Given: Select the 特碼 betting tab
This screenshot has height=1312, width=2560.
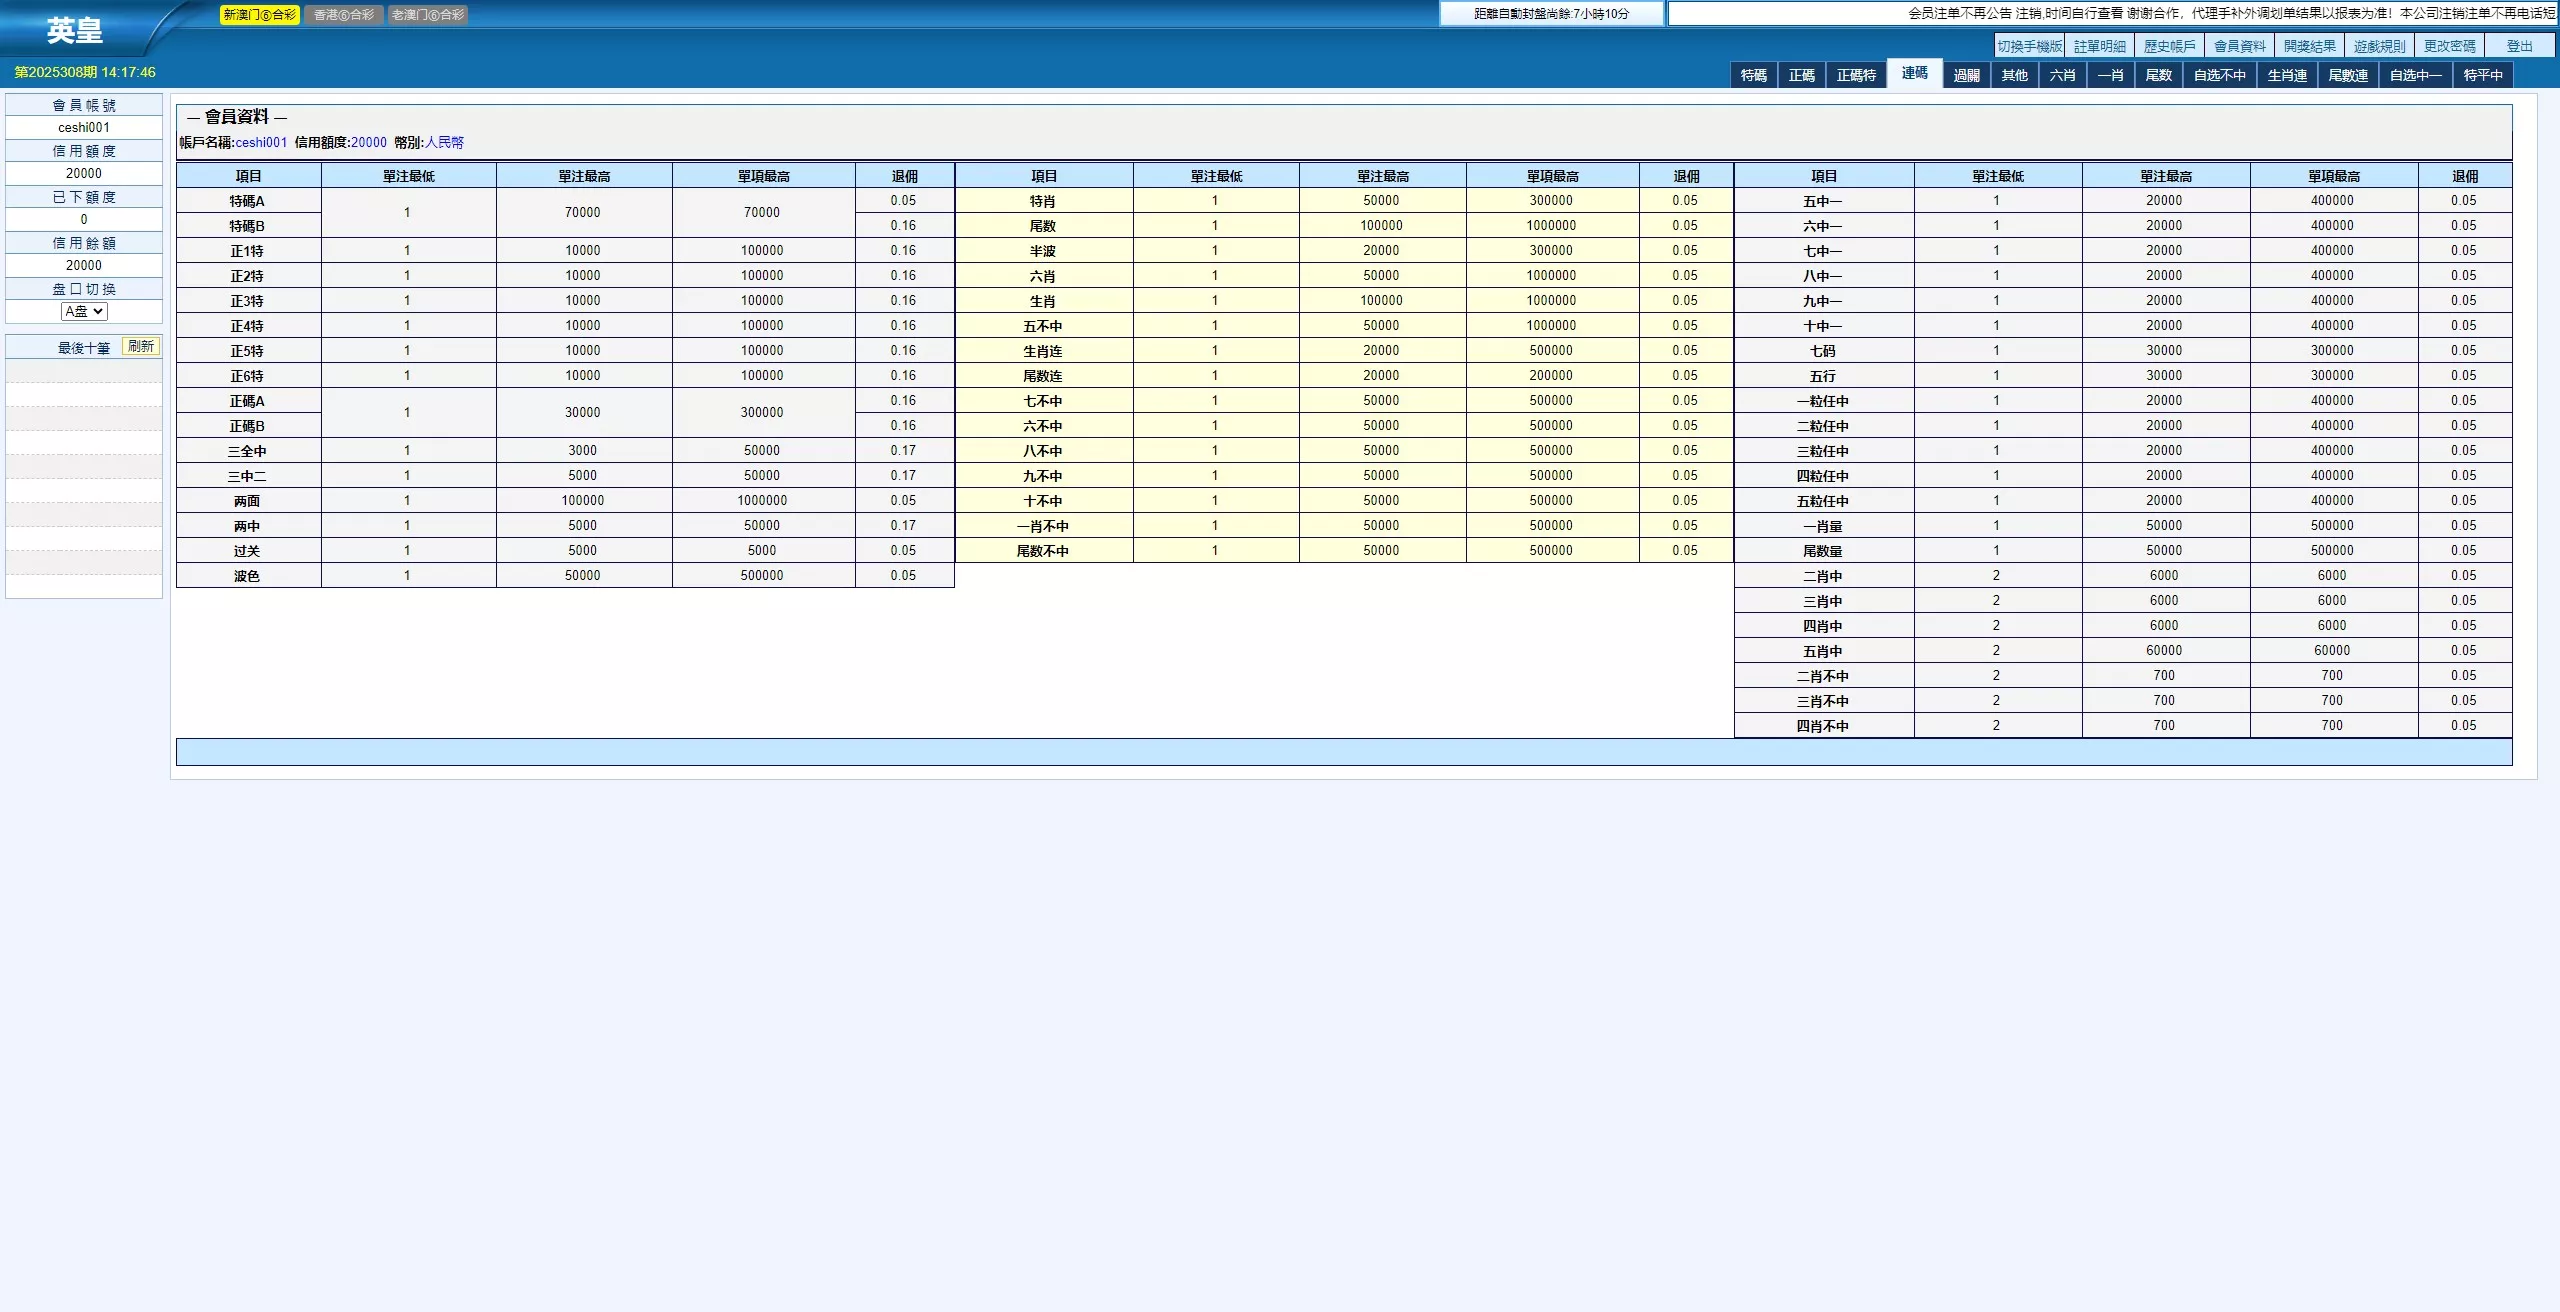Looking at the screenshot, I should [x=1753, y=75].
